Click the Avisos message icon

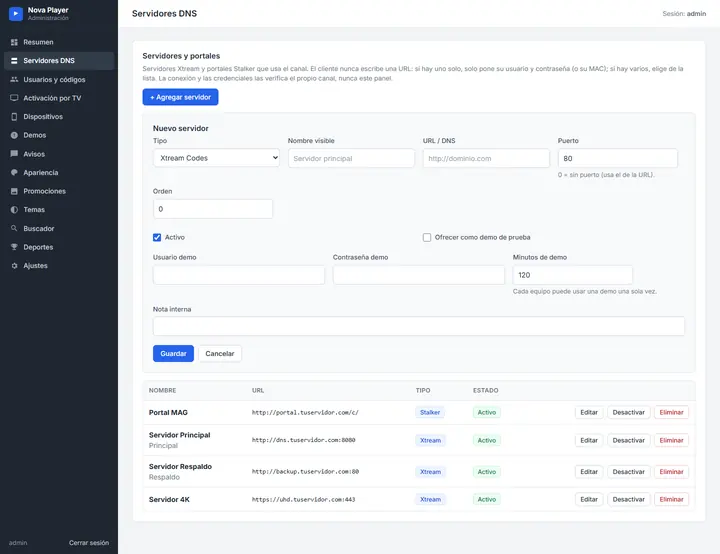click(14, 154)
